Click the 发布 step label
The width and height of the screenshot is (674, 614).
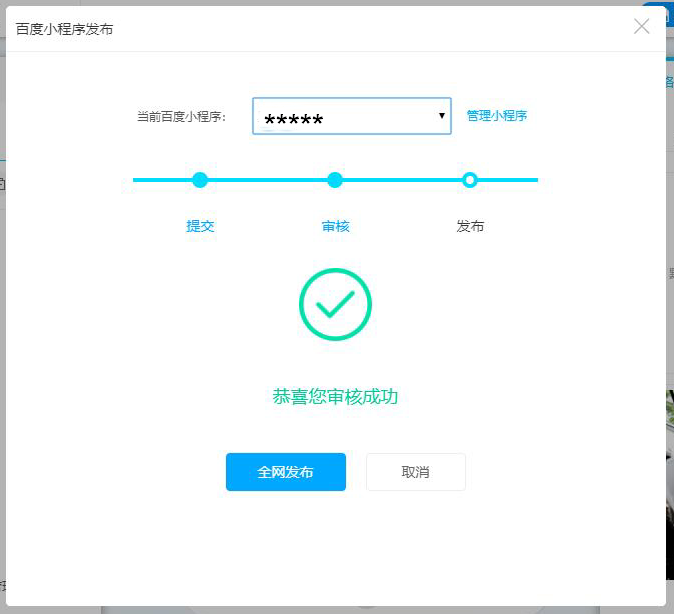(470, 226)
